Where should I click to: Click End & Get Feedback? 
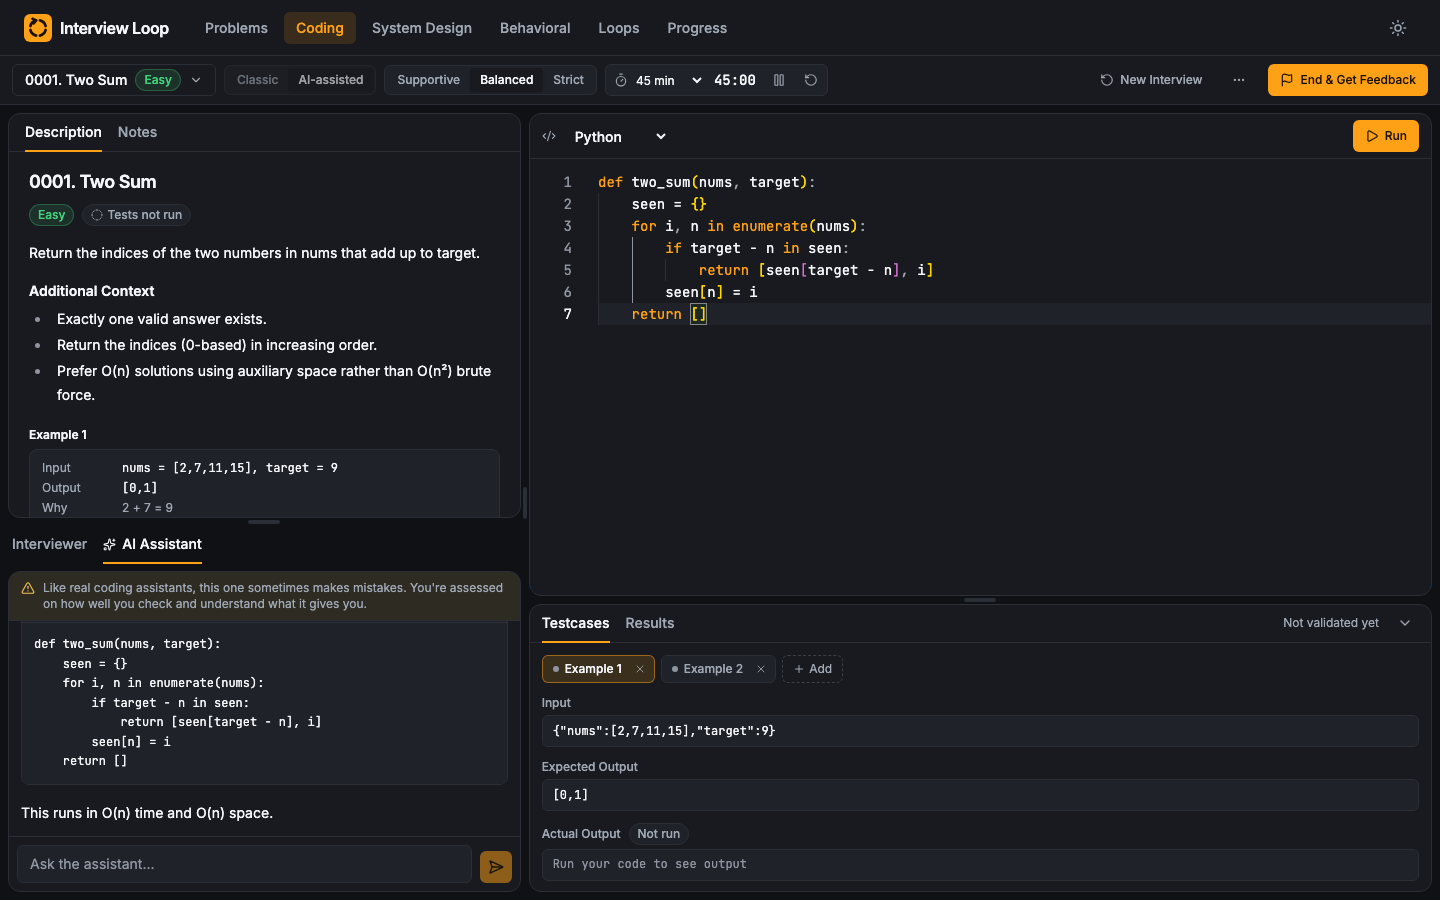(1348, 80)
